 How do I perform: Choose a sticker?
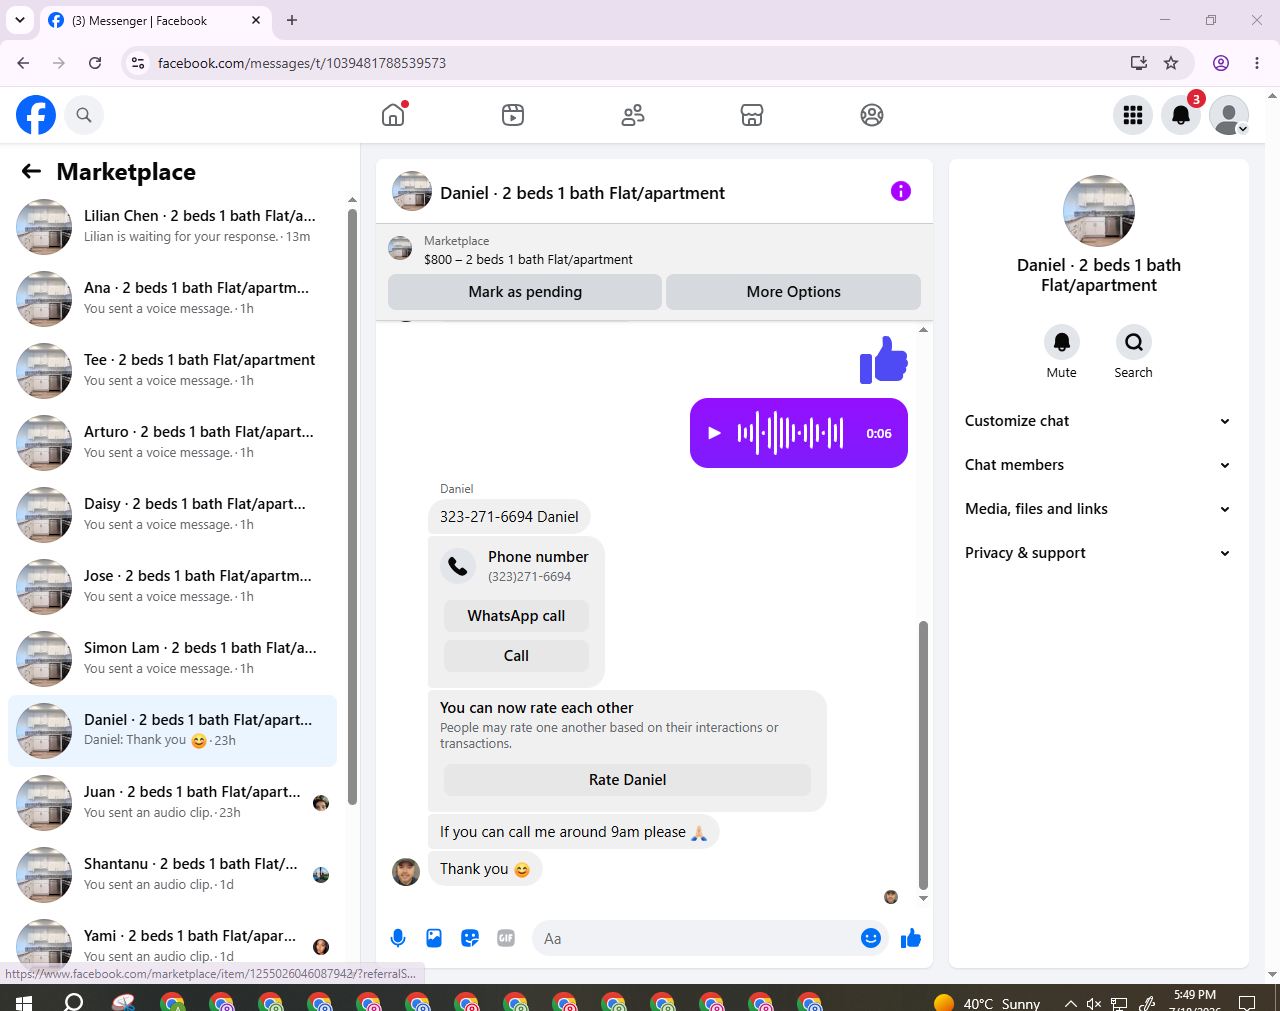470,938
